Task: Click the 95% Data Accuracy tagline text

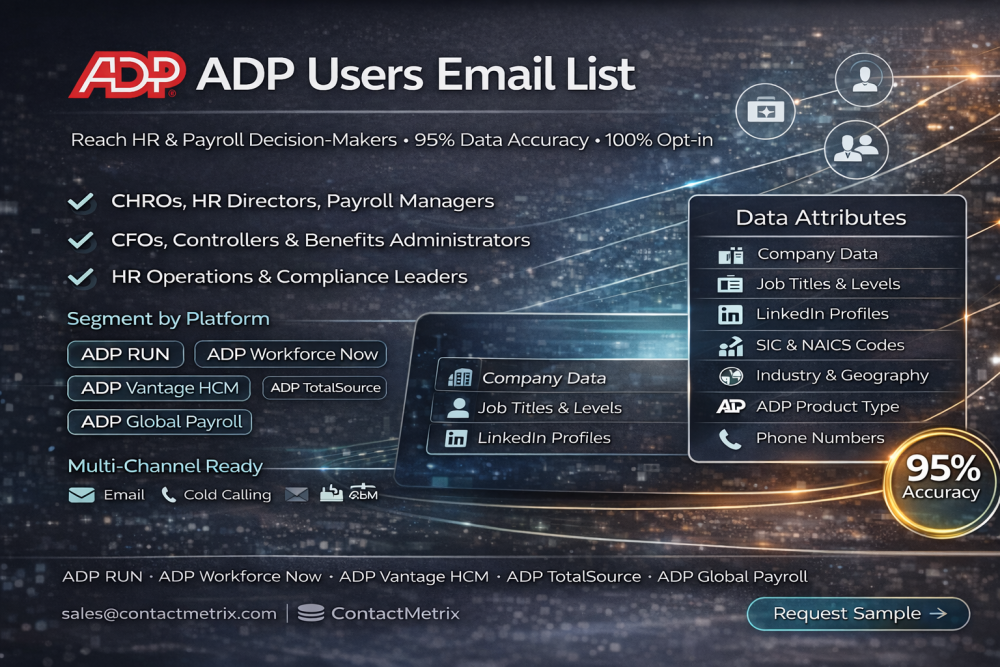Action: pos(501,140)
